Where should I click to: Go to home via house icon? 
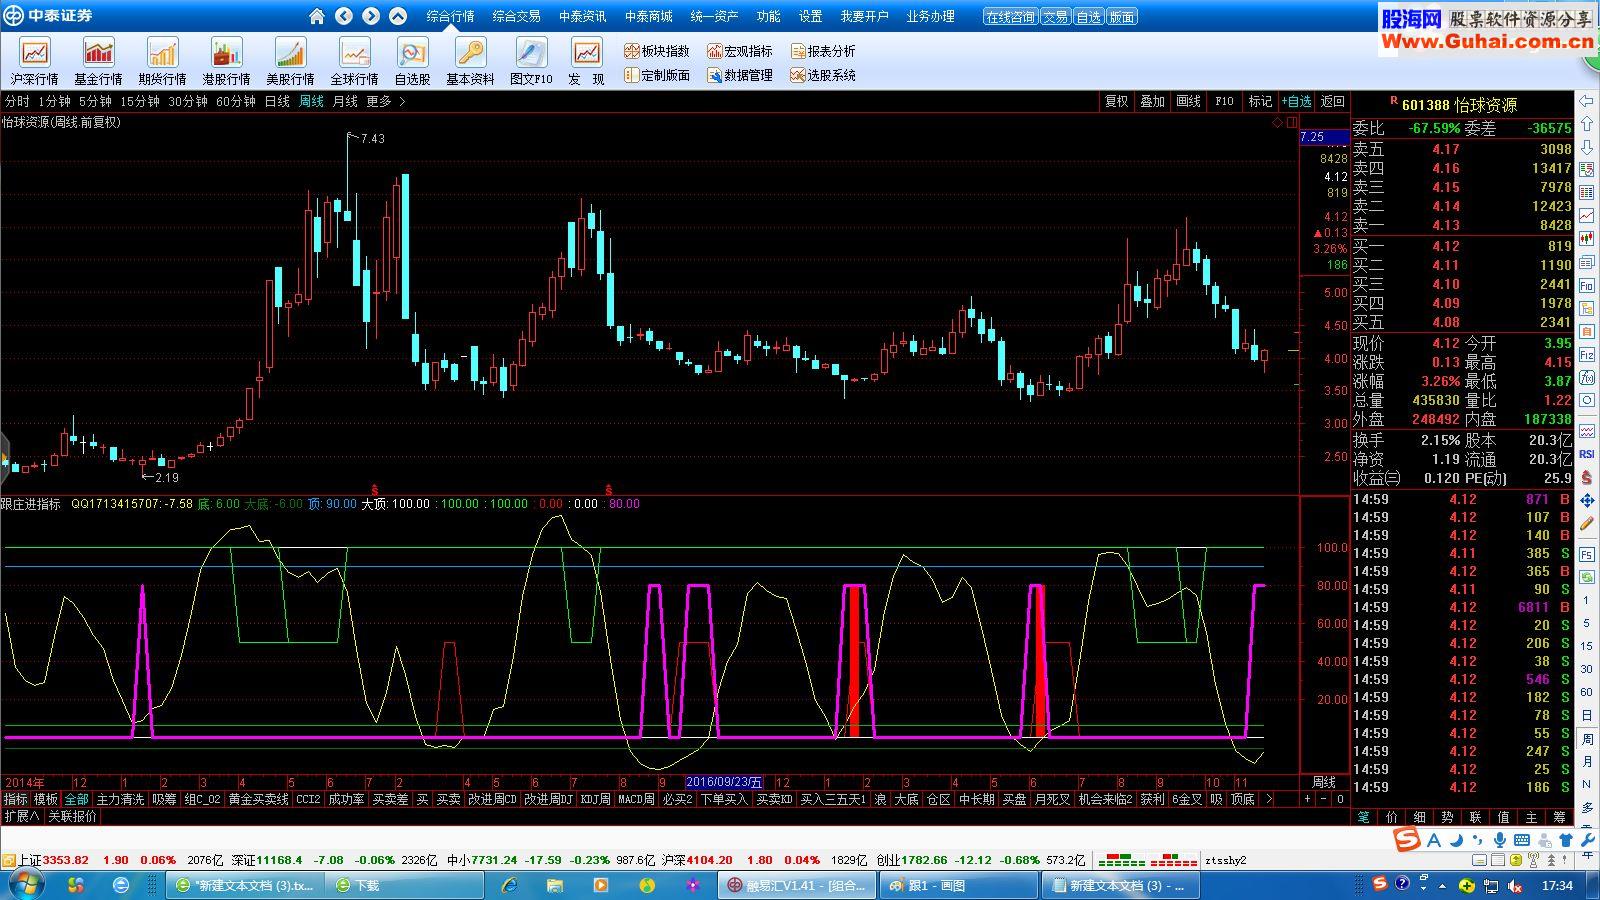[x=317, y=16]
